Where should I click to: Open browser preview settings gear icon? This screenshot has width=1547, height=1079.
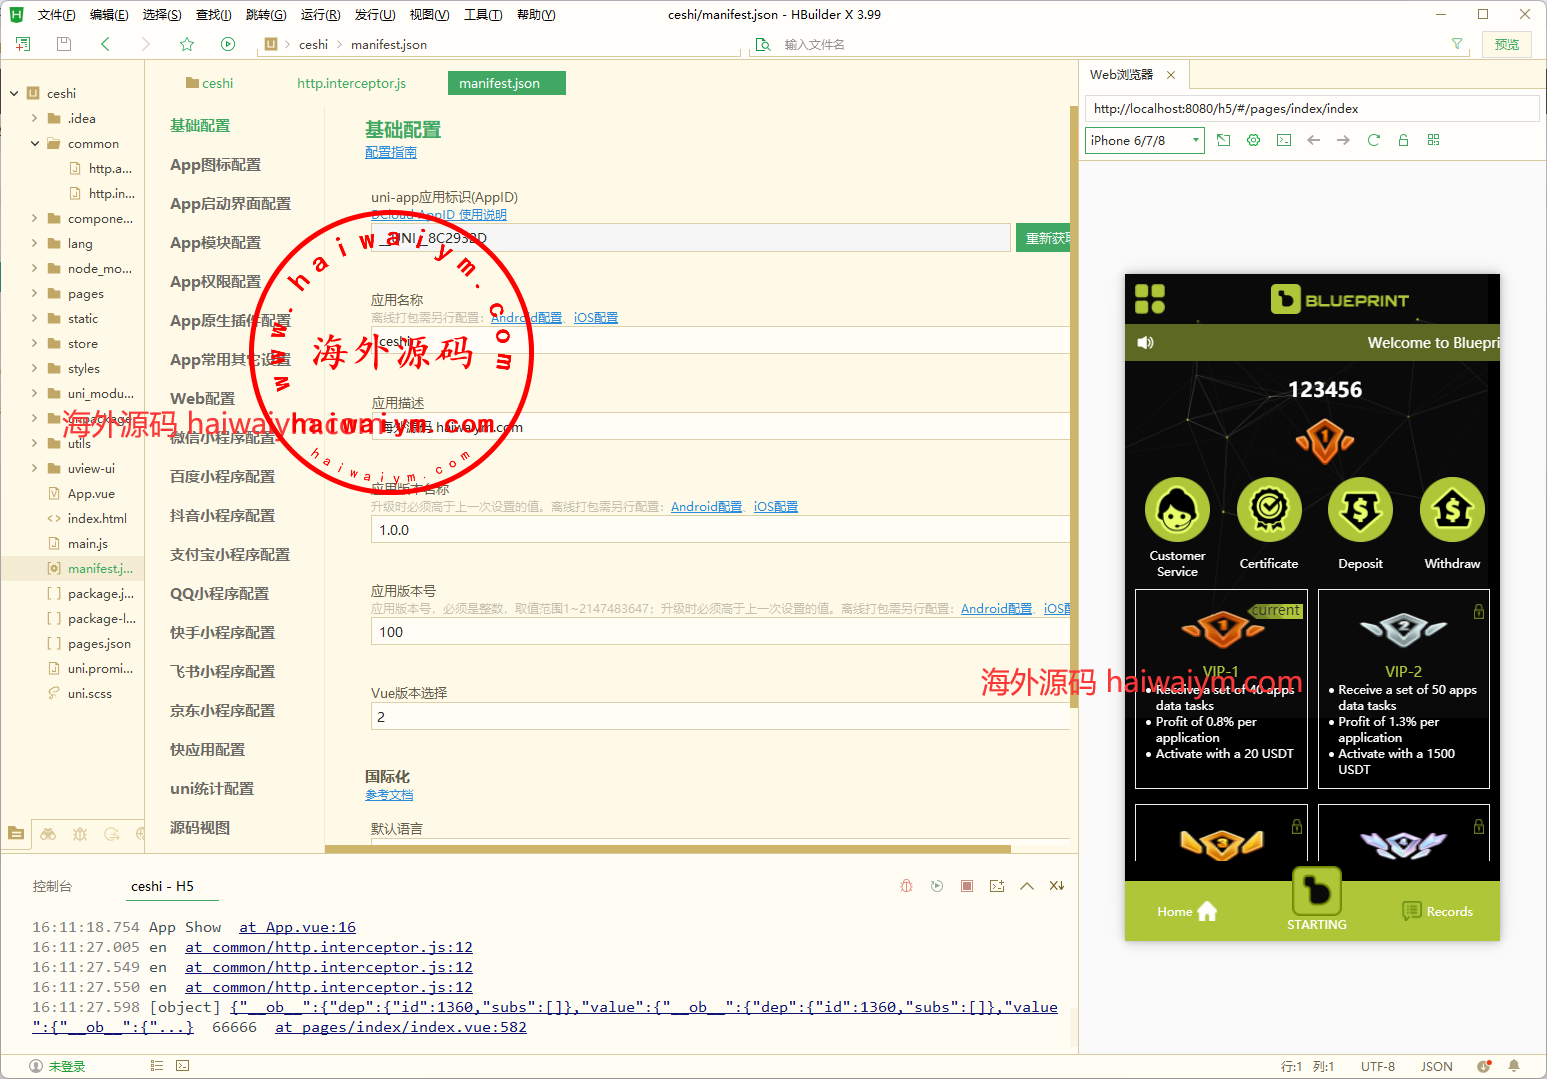coord(1253,140)
